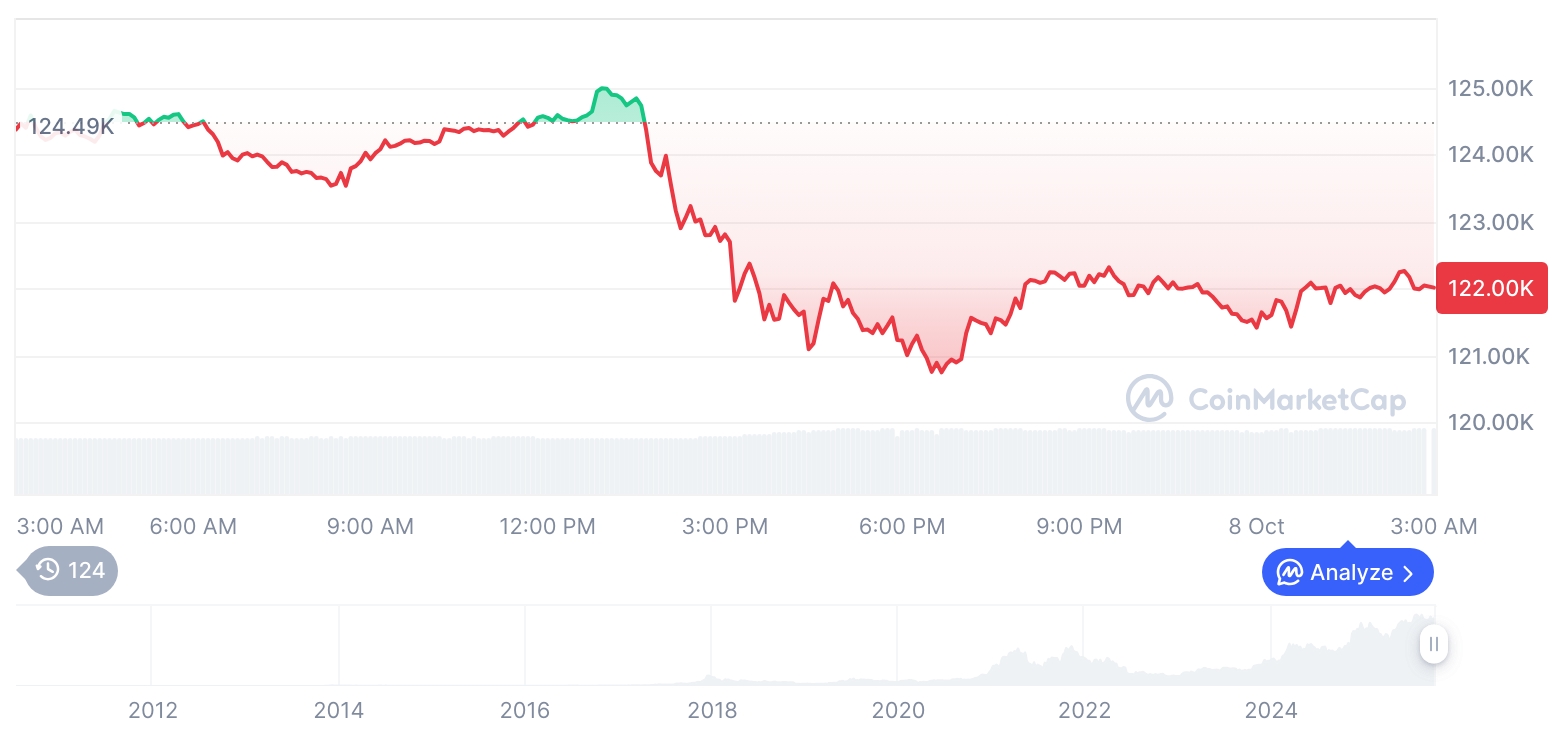Click the red 122.00K current price tag

click(1491, 289)
